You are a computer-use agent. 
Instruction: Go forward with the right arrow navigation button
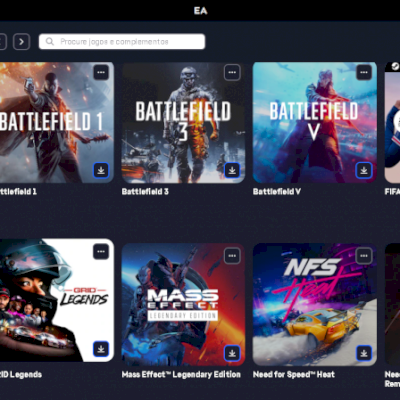(22, 42)
